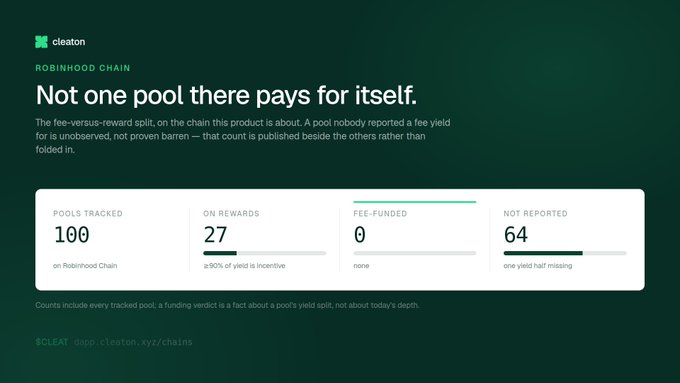Click the empty Fee-Funded progress bar
The height and width of the screenshot is (383, 680).
[x=415, y=253]
